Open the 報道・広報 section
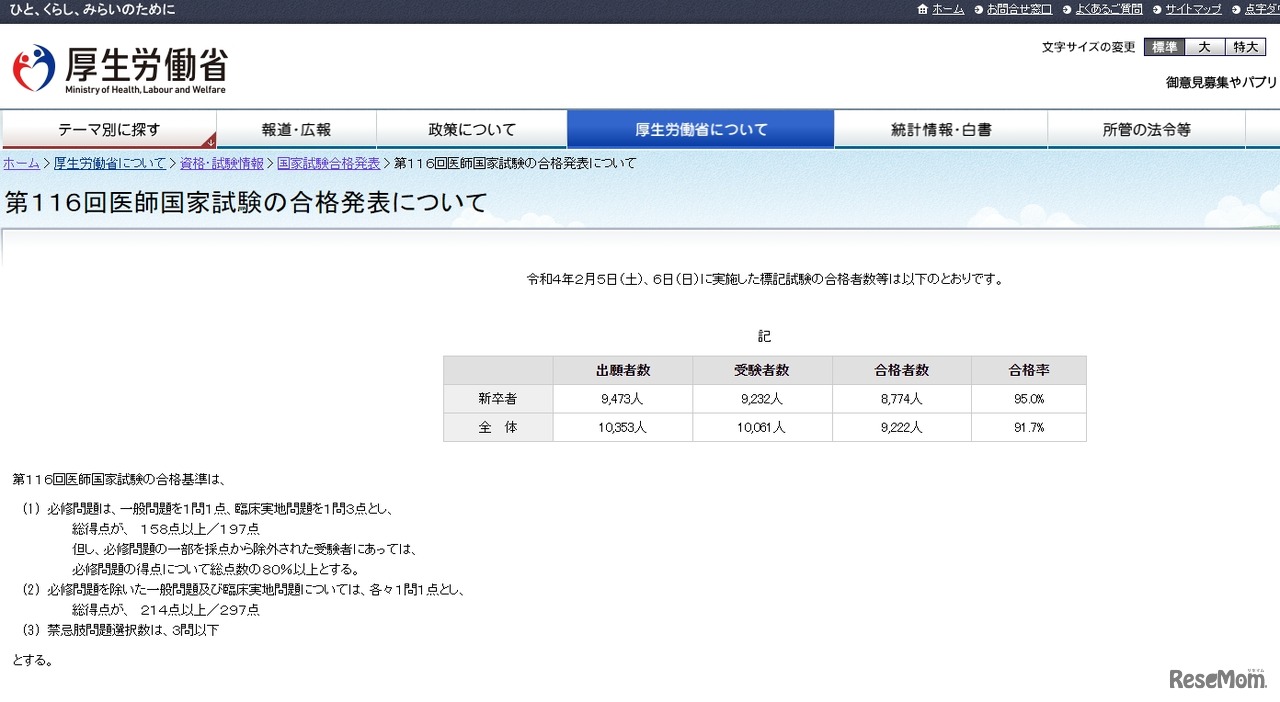 [296, 129]
